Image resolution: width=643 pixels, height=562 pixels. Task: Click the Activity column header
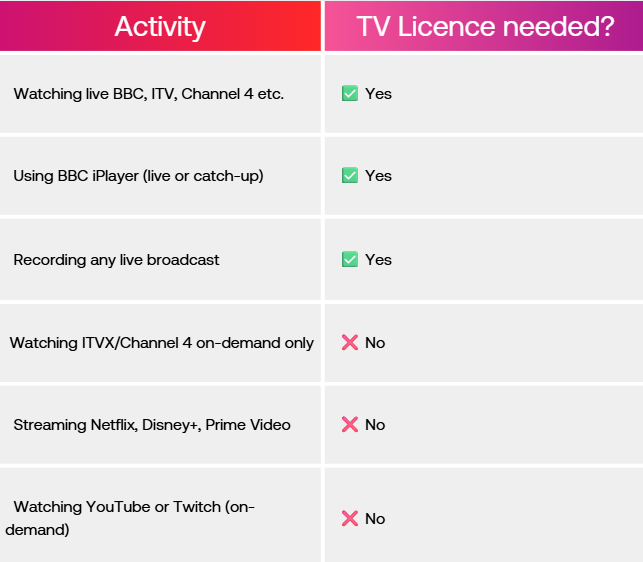[160, 26]
